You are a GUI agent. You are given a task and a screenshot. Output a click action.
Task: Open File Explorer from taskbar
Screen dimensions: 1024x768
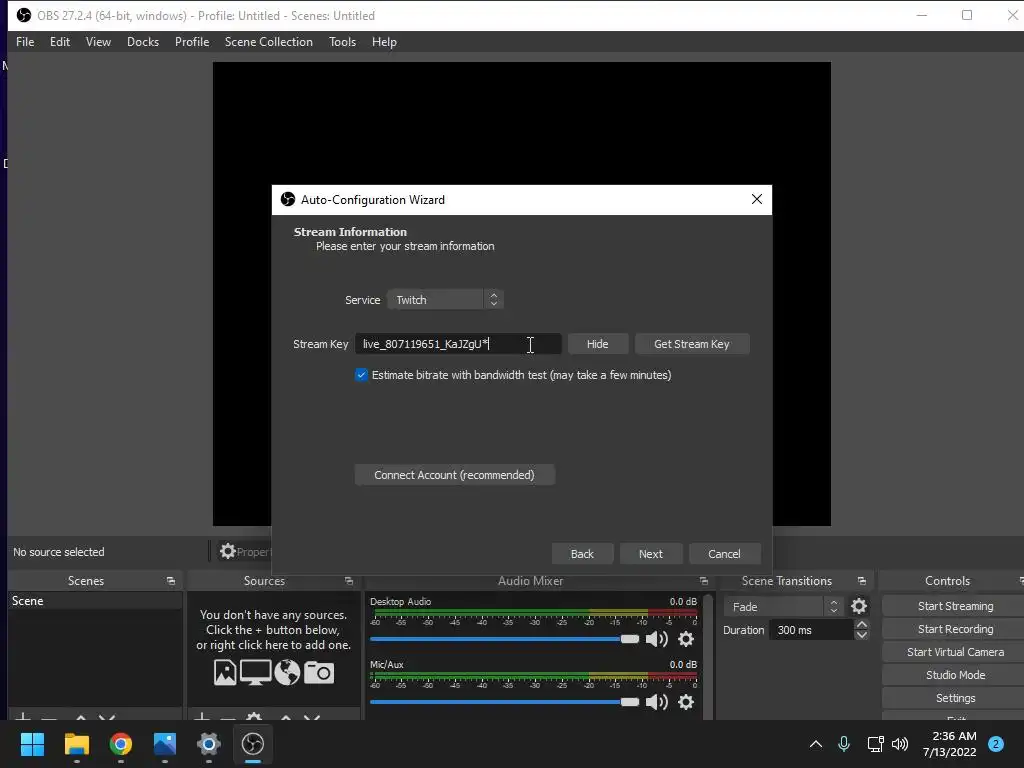click(76, 744)
